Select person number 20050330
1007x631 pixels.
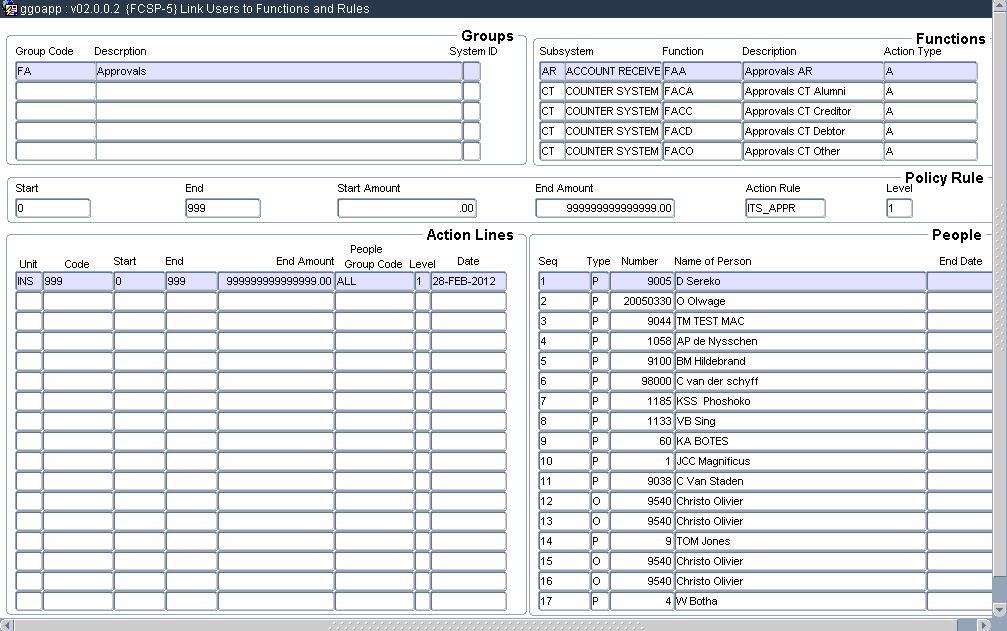(641, 302)
